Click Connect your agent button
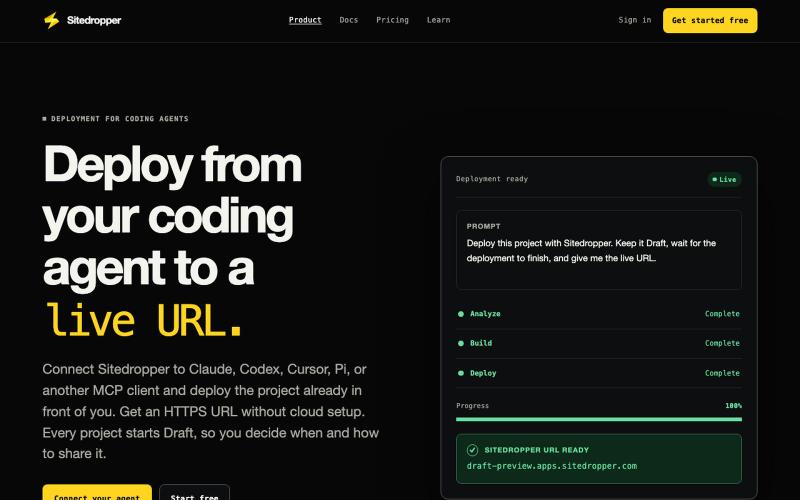The width and height of the screenshot is (800, 500). (97, 493)
